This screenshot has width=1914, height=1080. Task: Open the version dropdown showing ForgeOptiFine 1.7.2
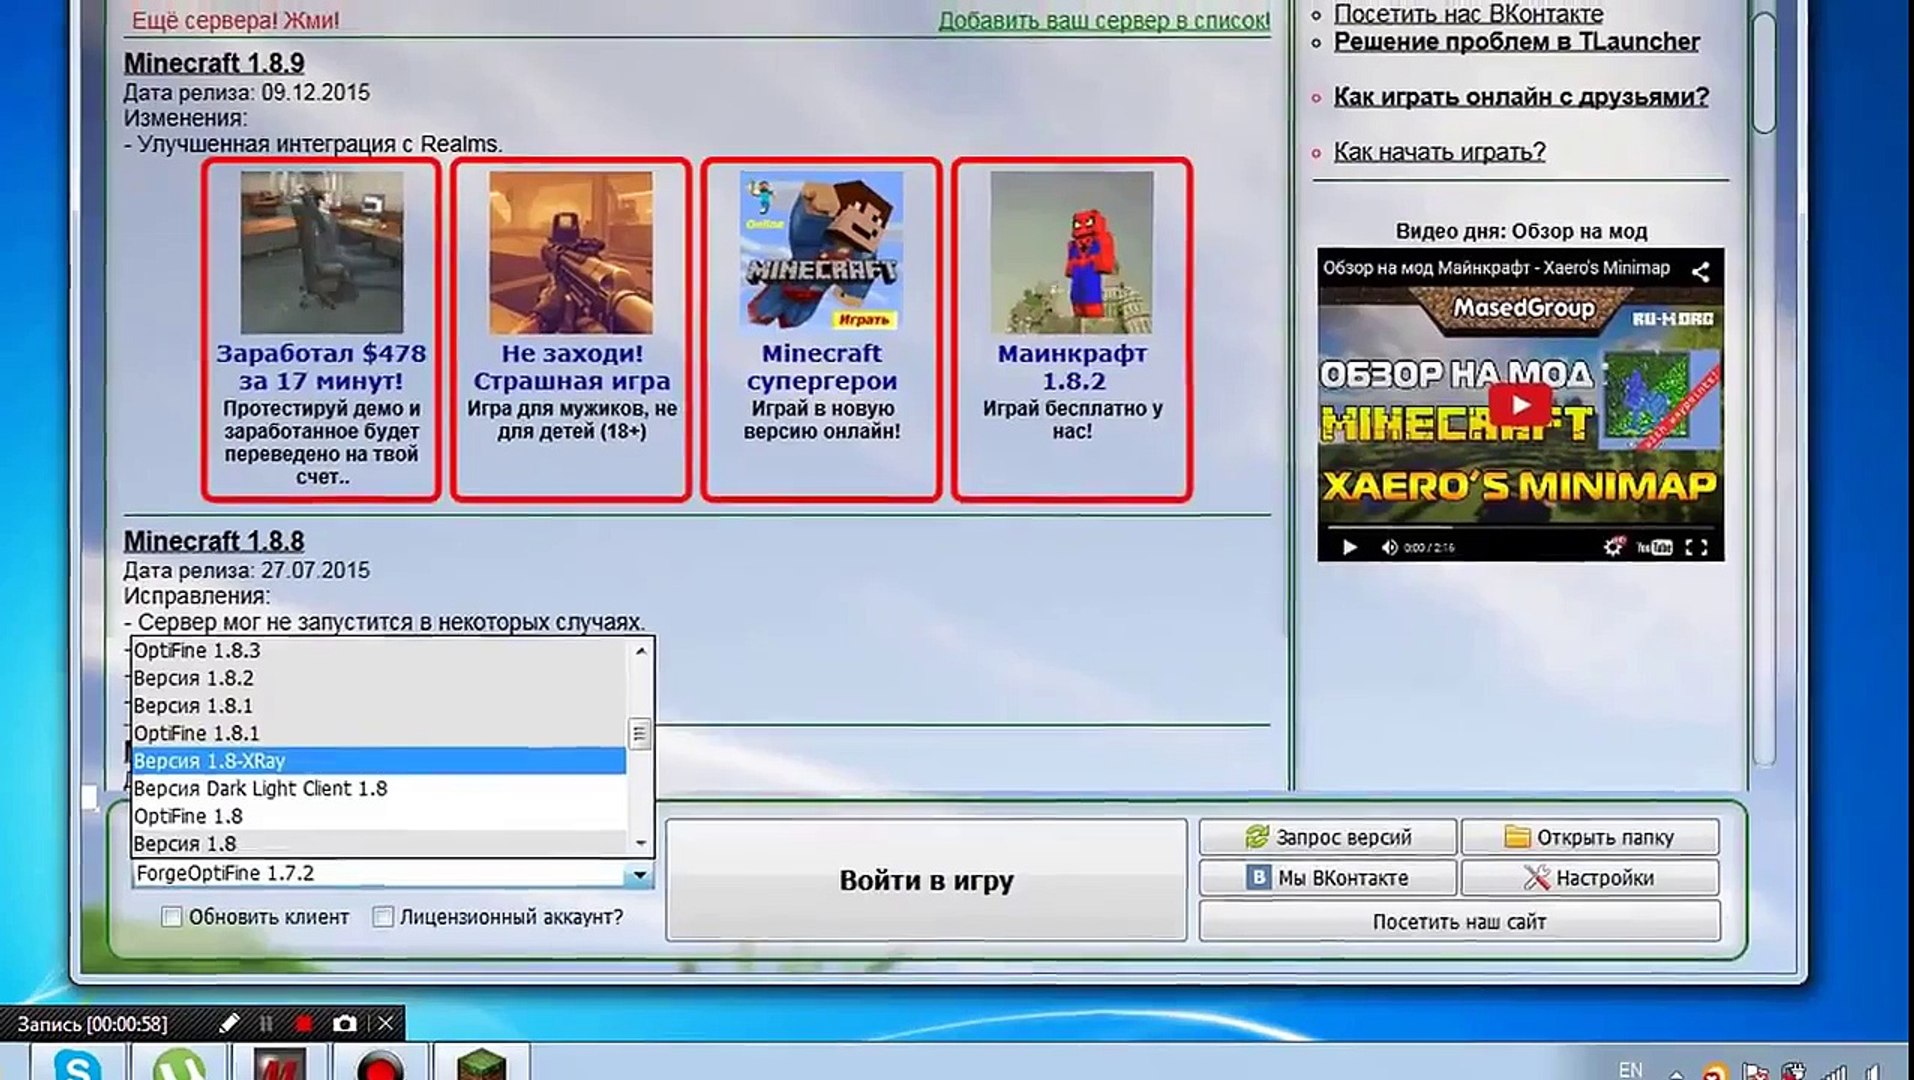[x=393, y=874]
